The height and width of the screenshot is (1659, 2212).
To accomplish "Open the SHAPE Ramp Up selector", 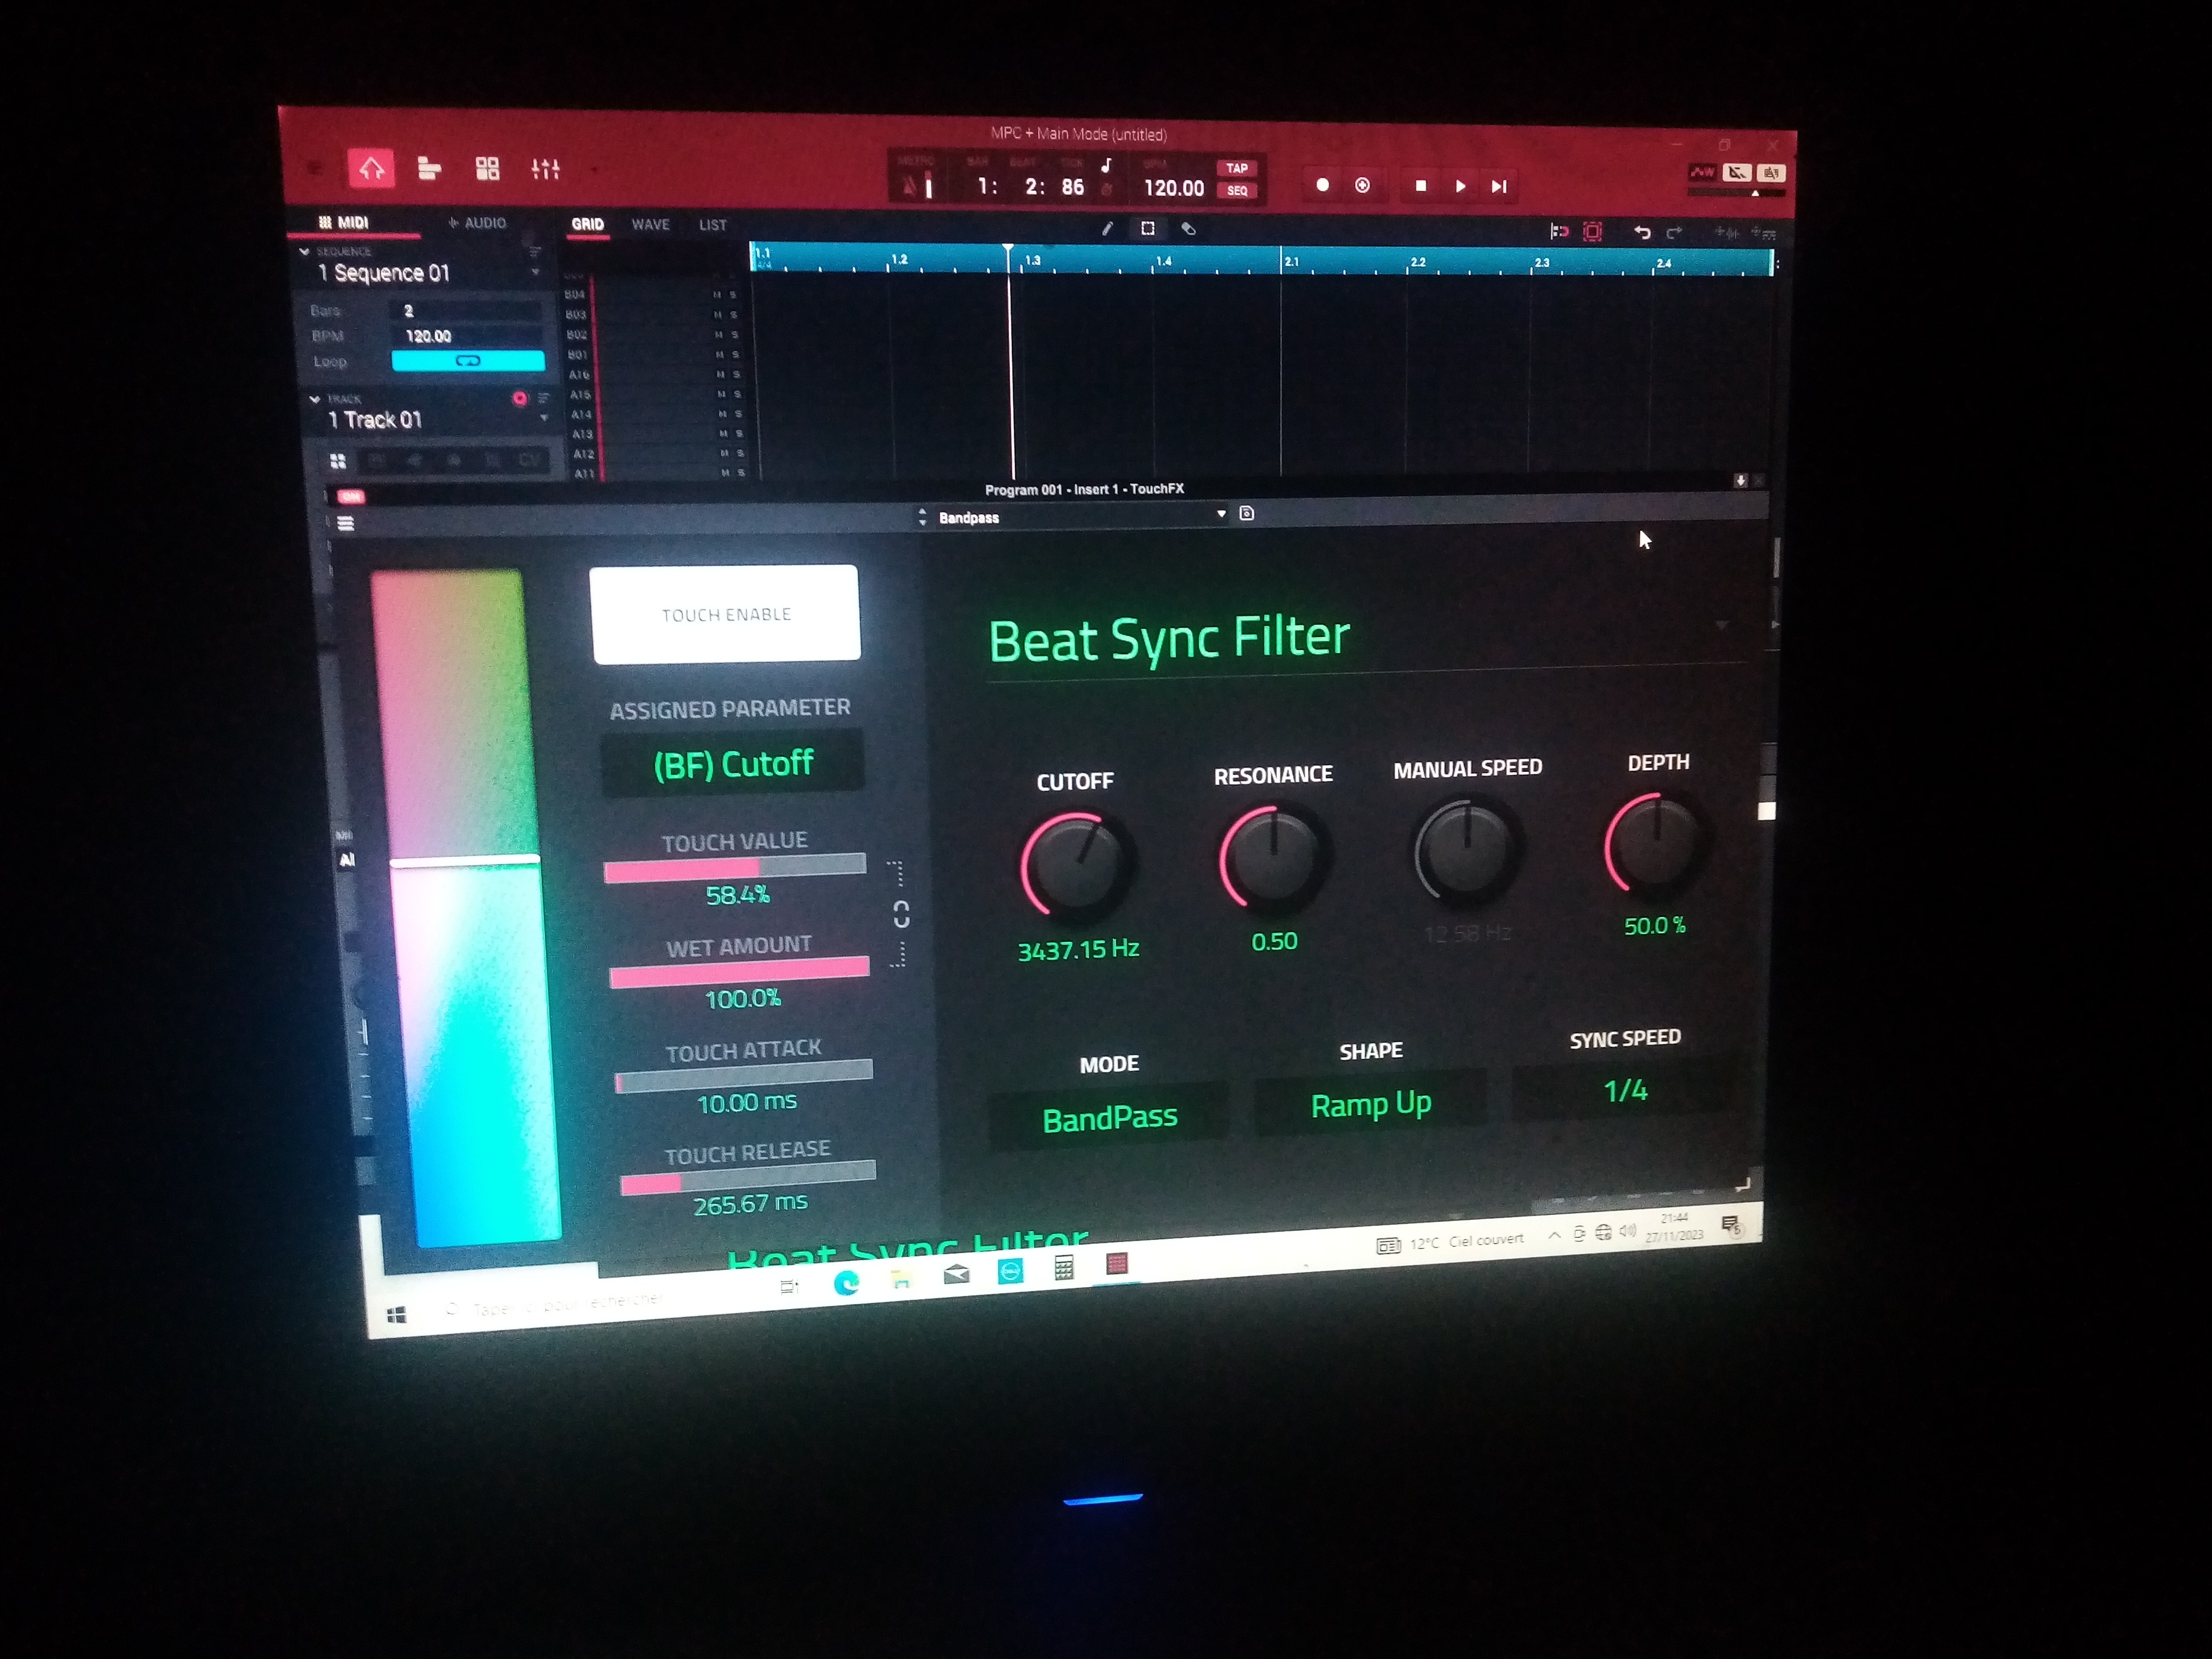I will pos(1370,1104).
